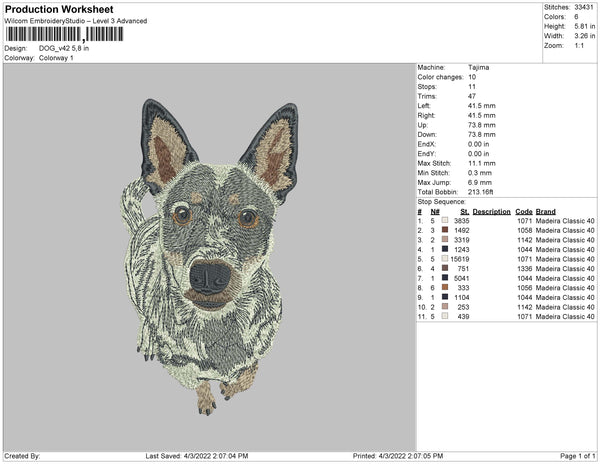
Task: Click the brown swatch in stop 2
Action: [x=445, y=230]
